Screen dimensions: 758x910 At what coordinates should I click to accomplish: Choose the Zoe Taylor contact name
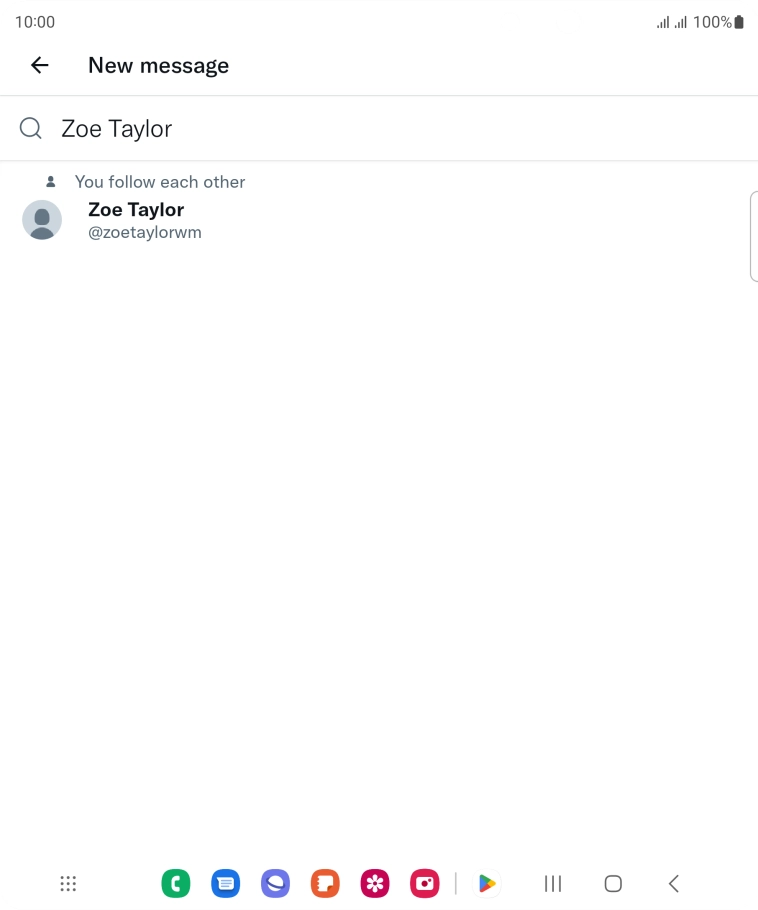tap(136, 210)
